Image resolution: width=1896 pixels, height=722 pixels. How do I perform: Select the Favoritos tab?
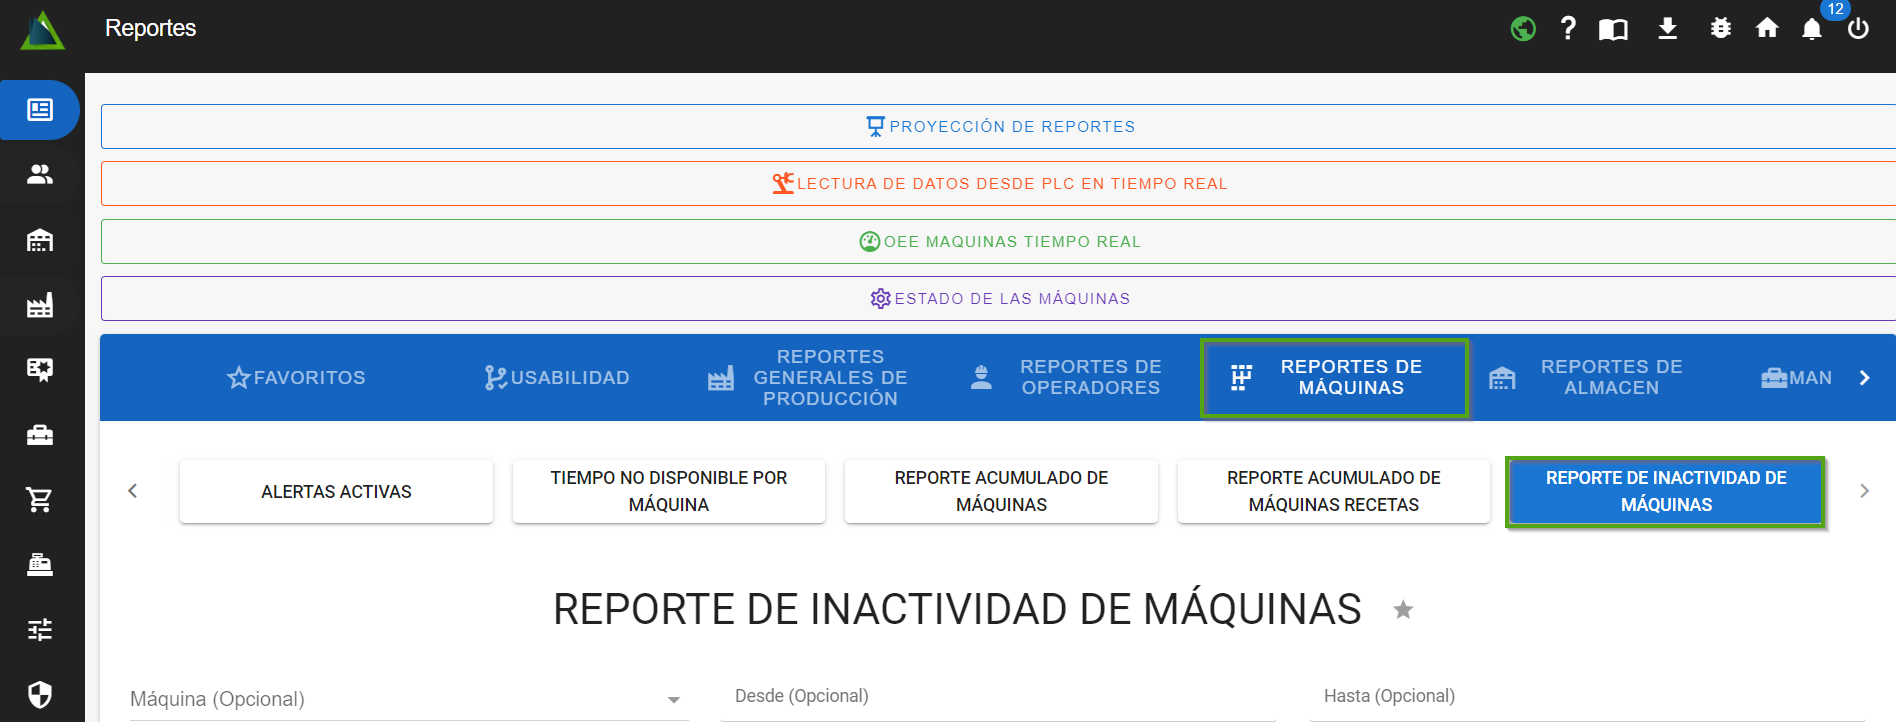296,378
